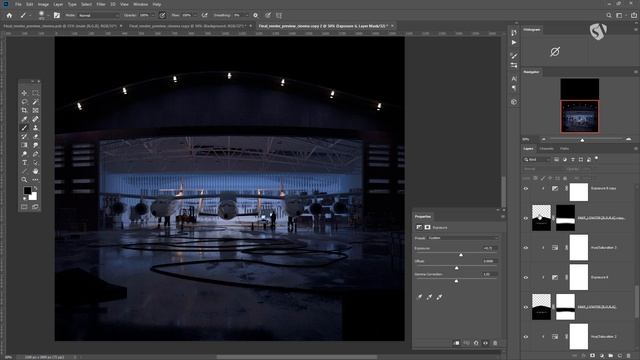This screenshot has height=360, width=640.
Task: Select the Eraser tool
Action: [x=36, y=136]
